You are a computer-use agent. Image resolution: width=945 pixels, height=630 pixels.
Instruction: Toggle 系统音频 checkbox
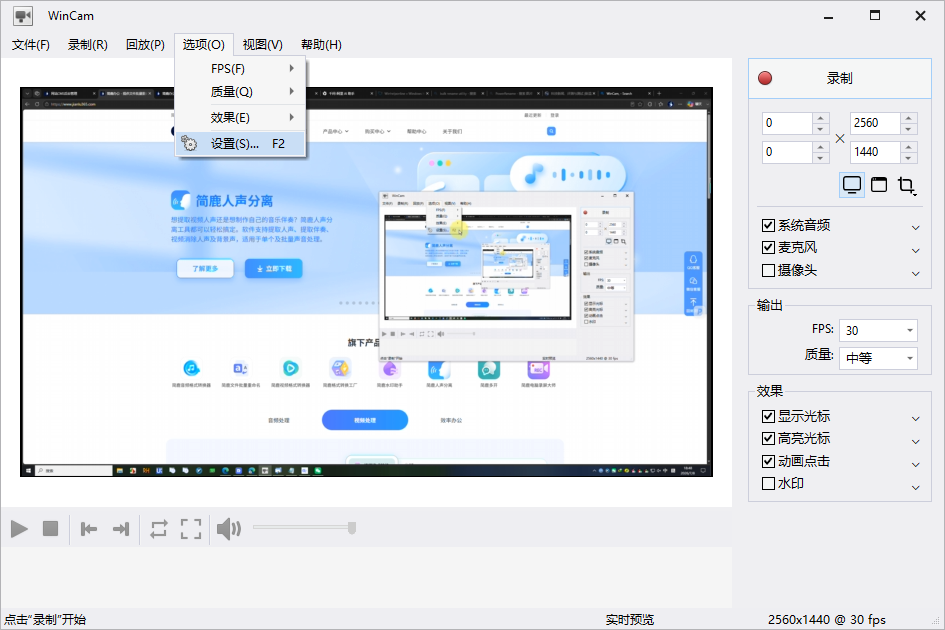pos(768,225)
